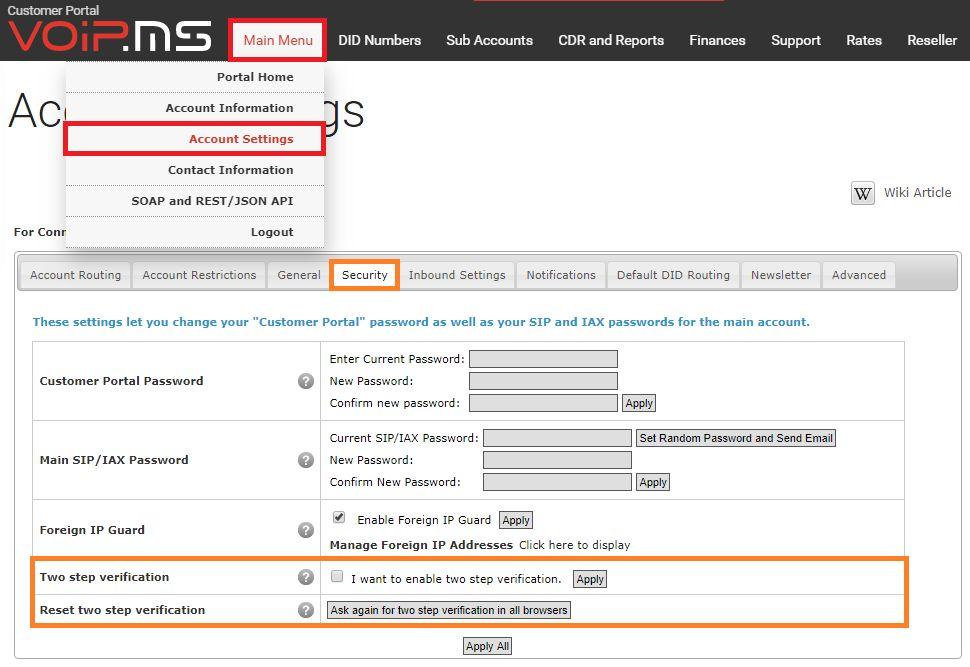Click the VoIP.ms logo
The image size is (970, 667).
pos(109,36)
